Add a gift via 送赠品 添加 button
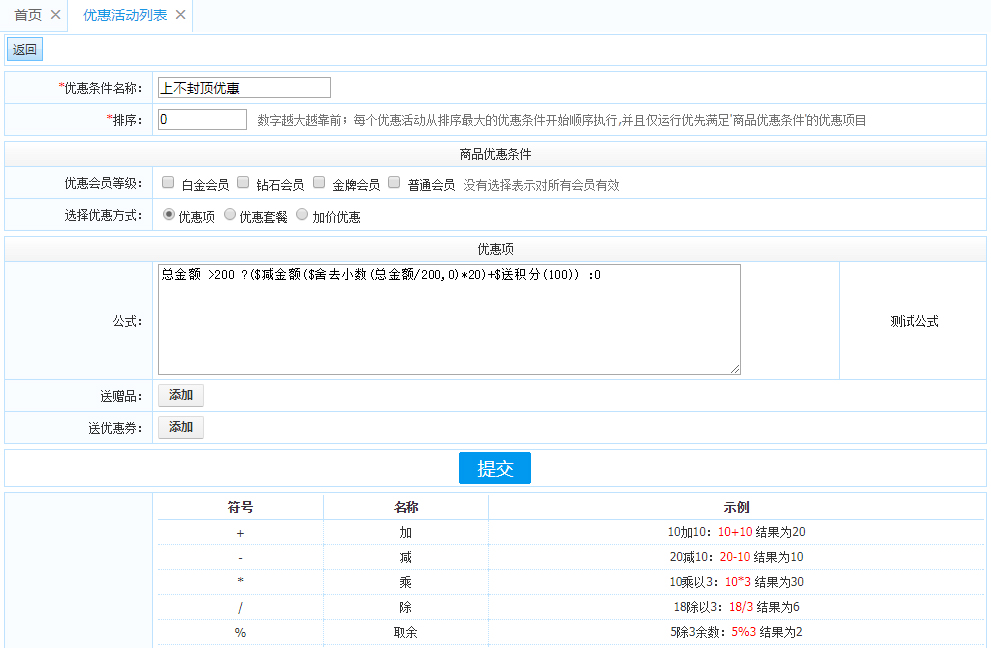Screen dimensions: 991x648 pos(181,395)
